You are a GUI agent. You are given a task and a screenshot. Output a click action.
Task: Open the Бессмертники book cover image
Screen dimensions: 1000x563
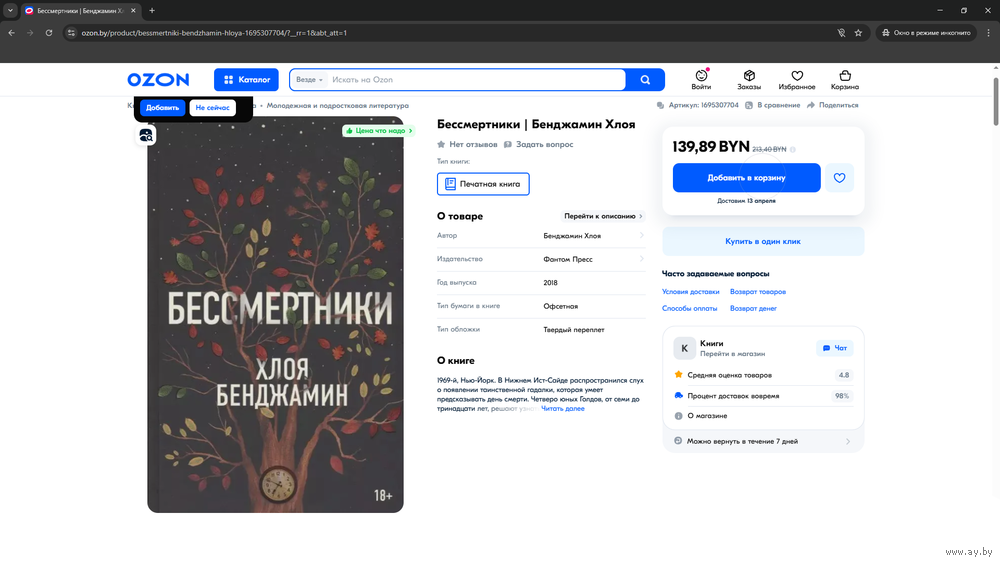point(276,315)
